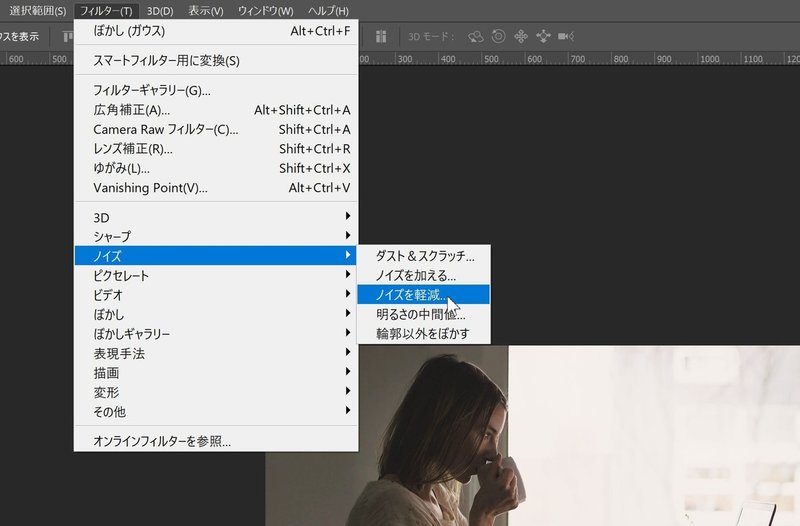
Task: Expand the その他 submenu
Action: pyautogui.click(x=216, y=411)
